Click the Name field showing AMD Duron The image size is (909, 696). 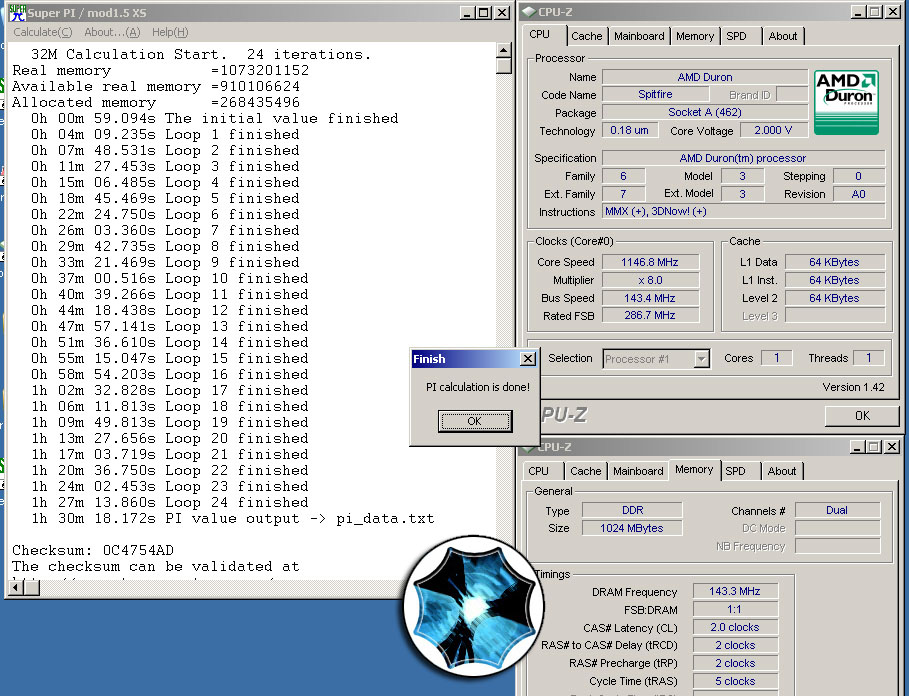(x=705, y=77)
